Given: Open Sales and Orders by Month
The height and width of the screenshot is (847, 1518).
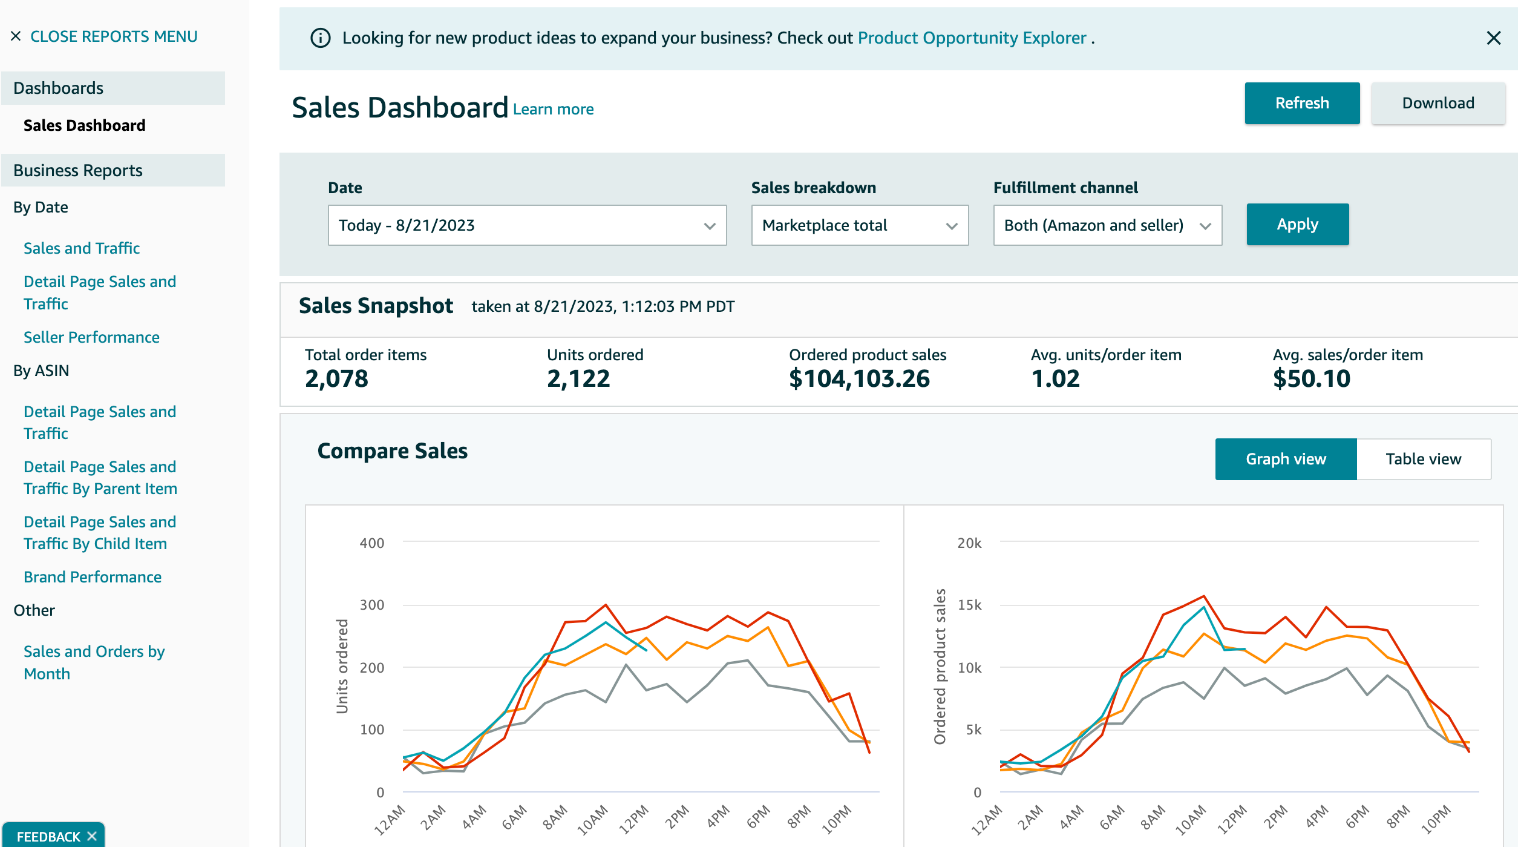Looking at the screenshot, I should (94, 662).
